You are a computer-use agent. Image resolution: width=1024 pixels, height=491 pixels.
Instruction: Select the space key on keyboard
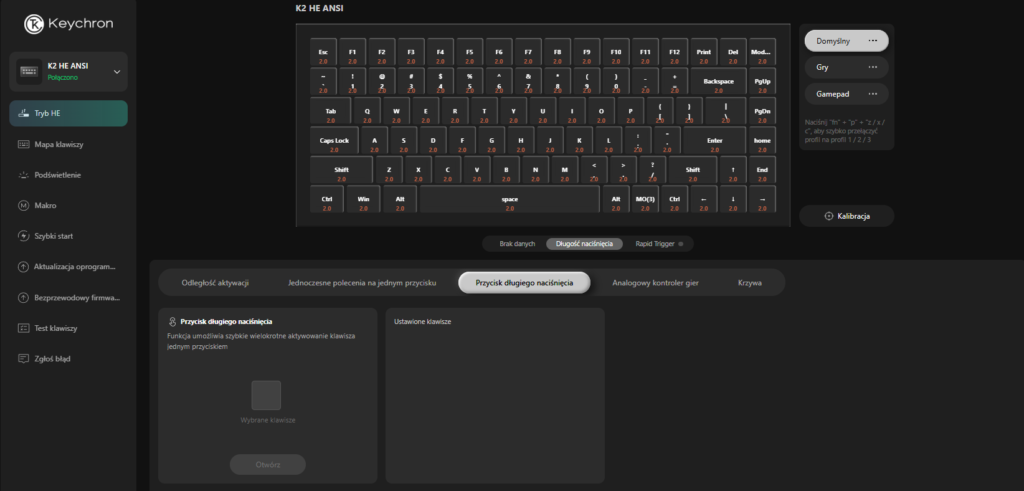pyautogui.click(x=509, y=198)
